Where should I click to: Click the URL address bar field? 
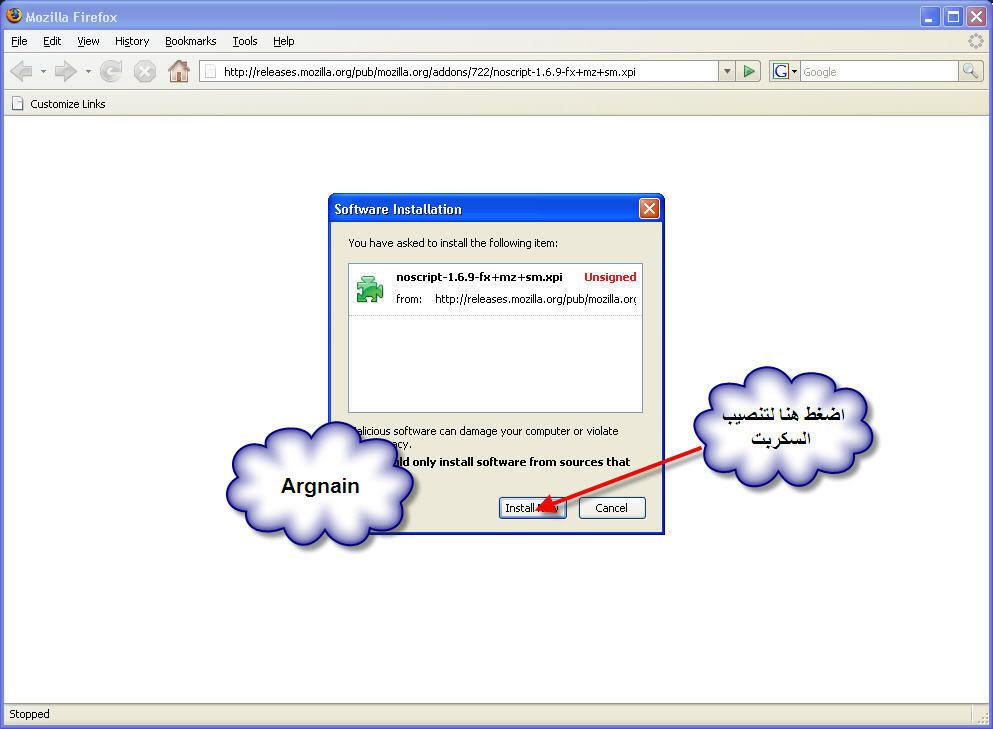tap(460, 72)
